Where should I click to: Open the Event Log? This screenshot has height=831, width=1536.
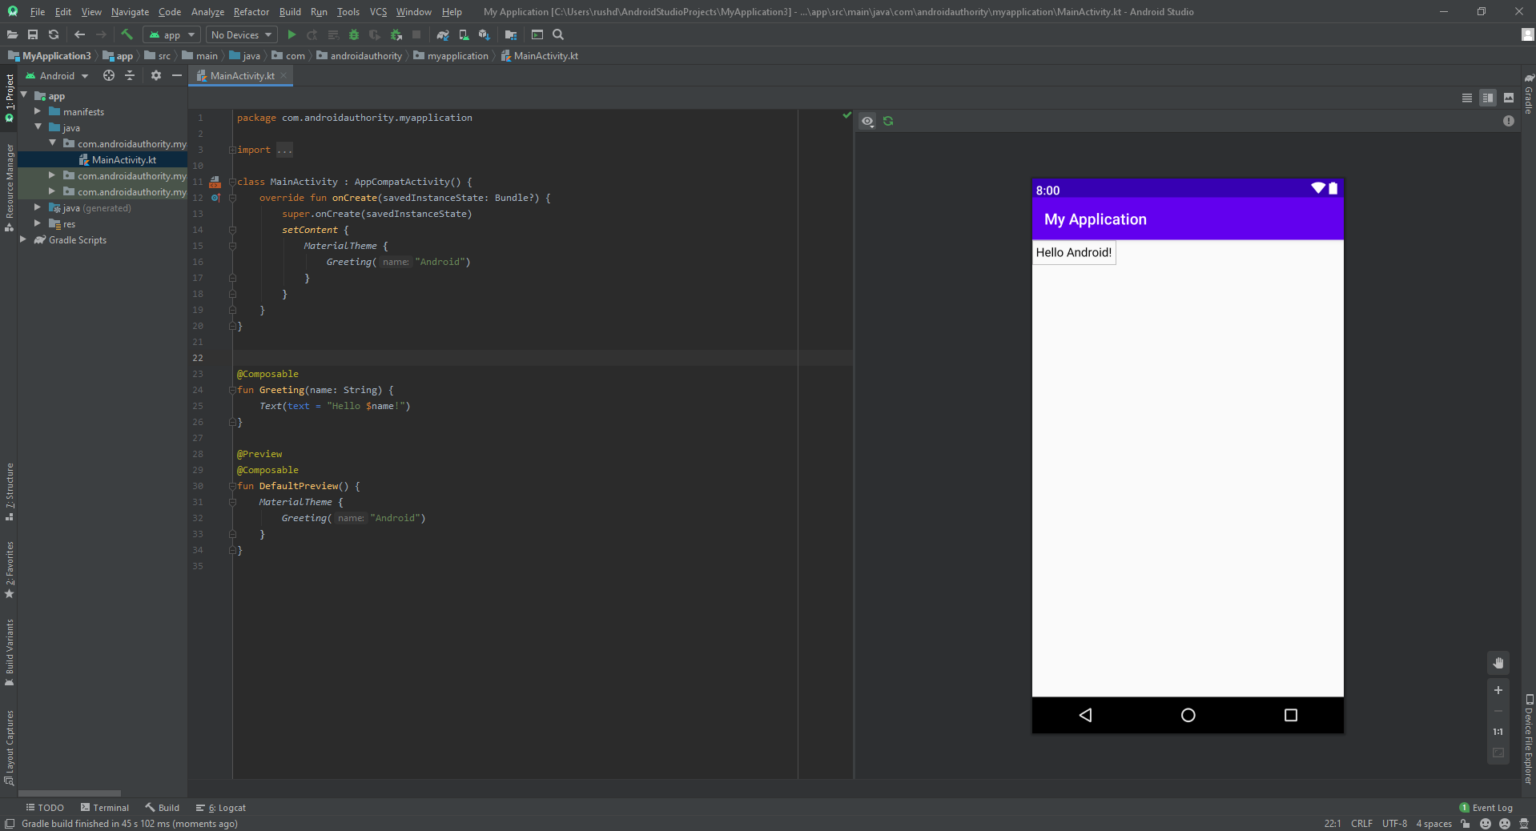1492,807
